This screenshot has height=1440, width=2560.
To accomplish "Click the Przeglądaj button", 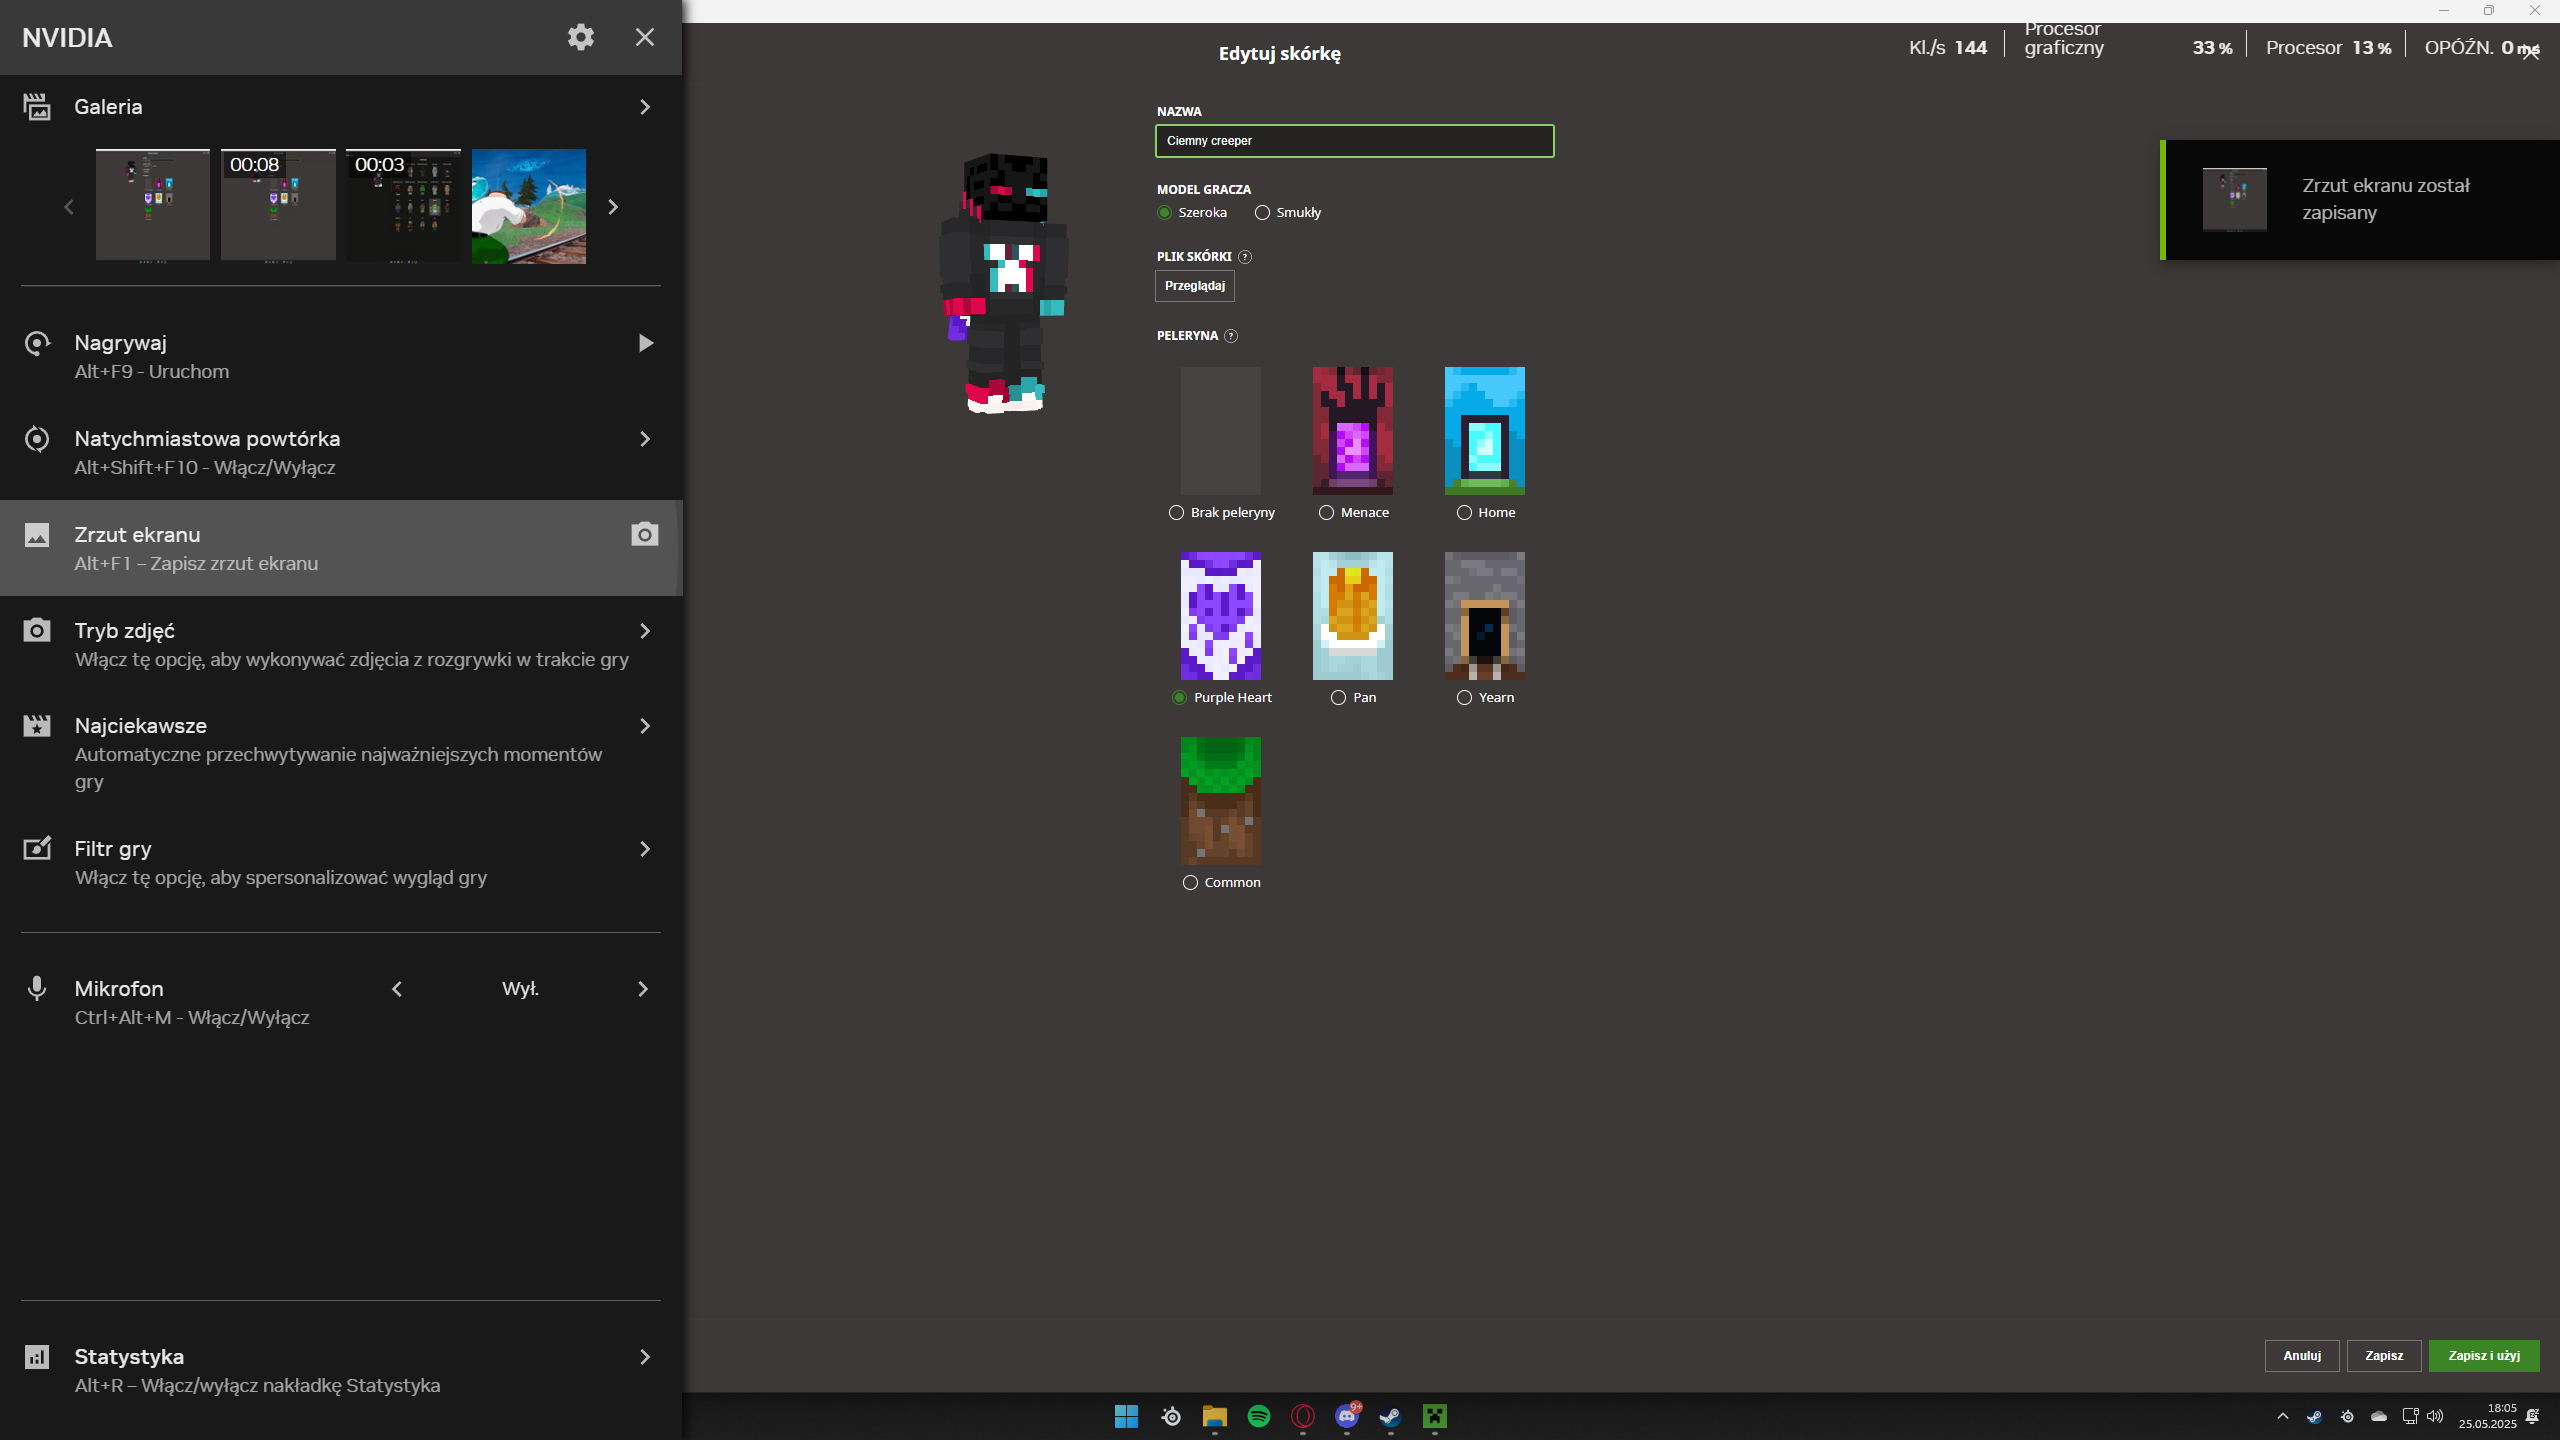I will coord(1194,286).
